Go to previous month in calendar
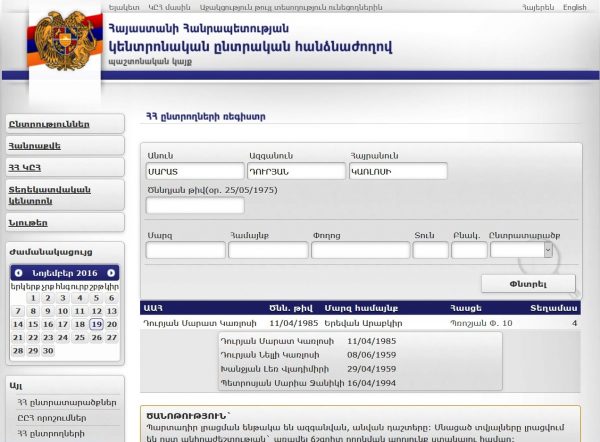This screenshot has height=442, width=600. point(17,272)
